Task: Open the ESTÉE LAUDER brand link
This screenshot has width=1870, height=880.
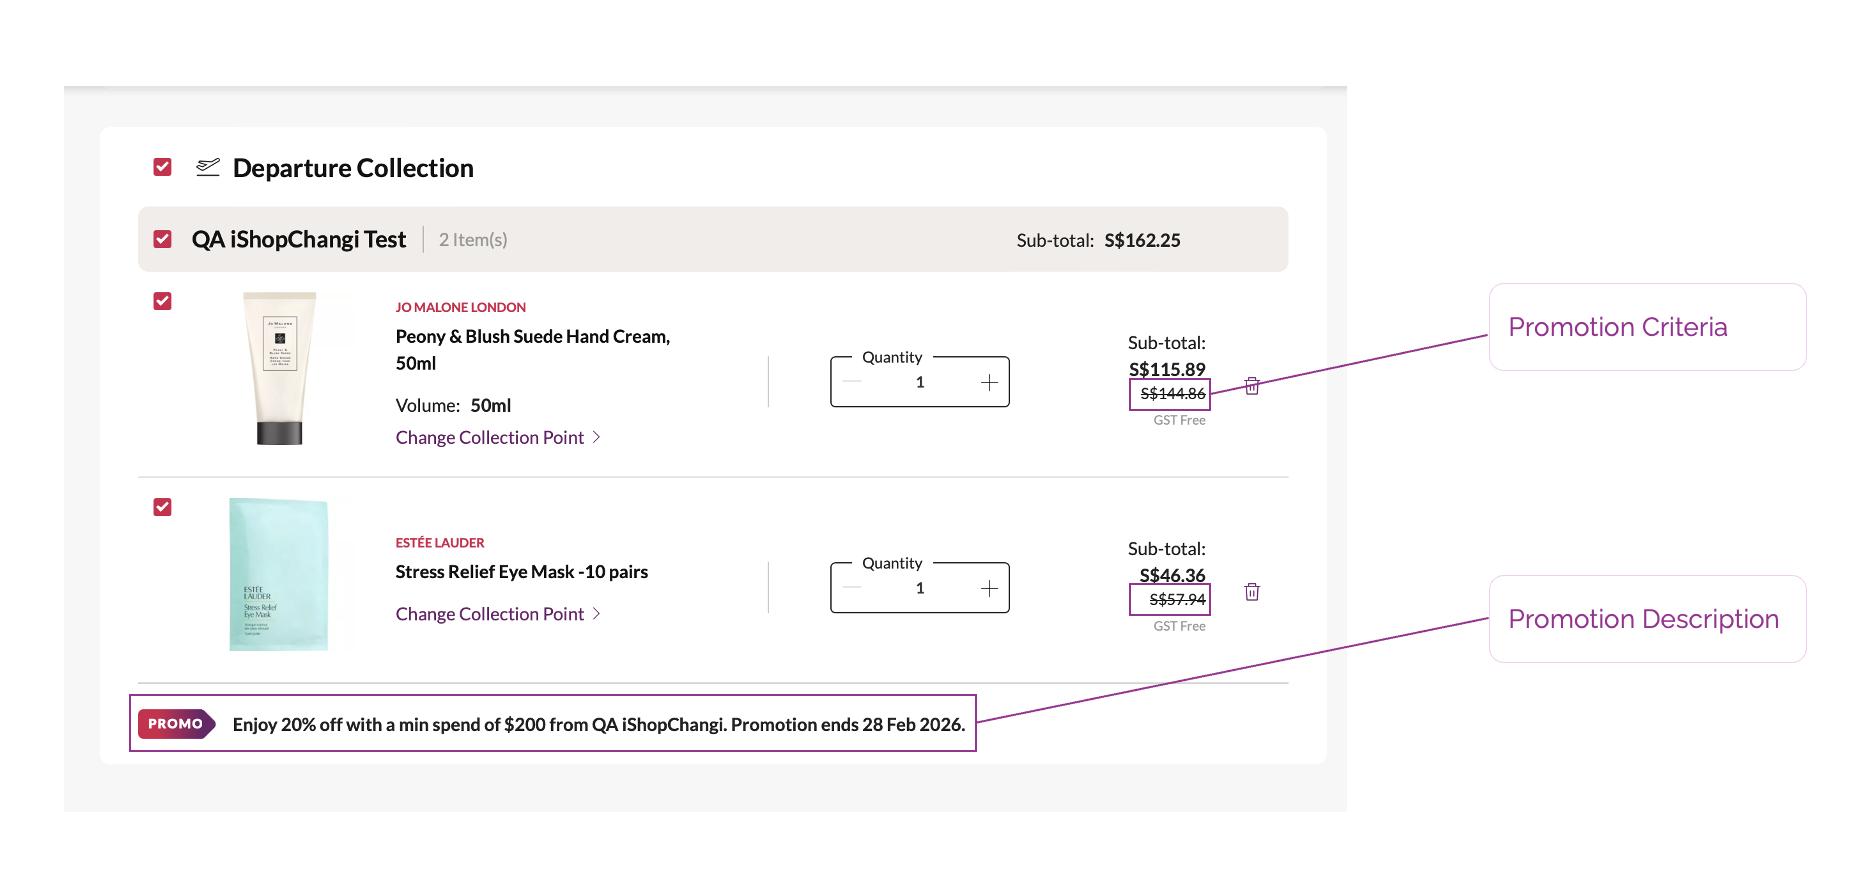Action: [440, 543]
